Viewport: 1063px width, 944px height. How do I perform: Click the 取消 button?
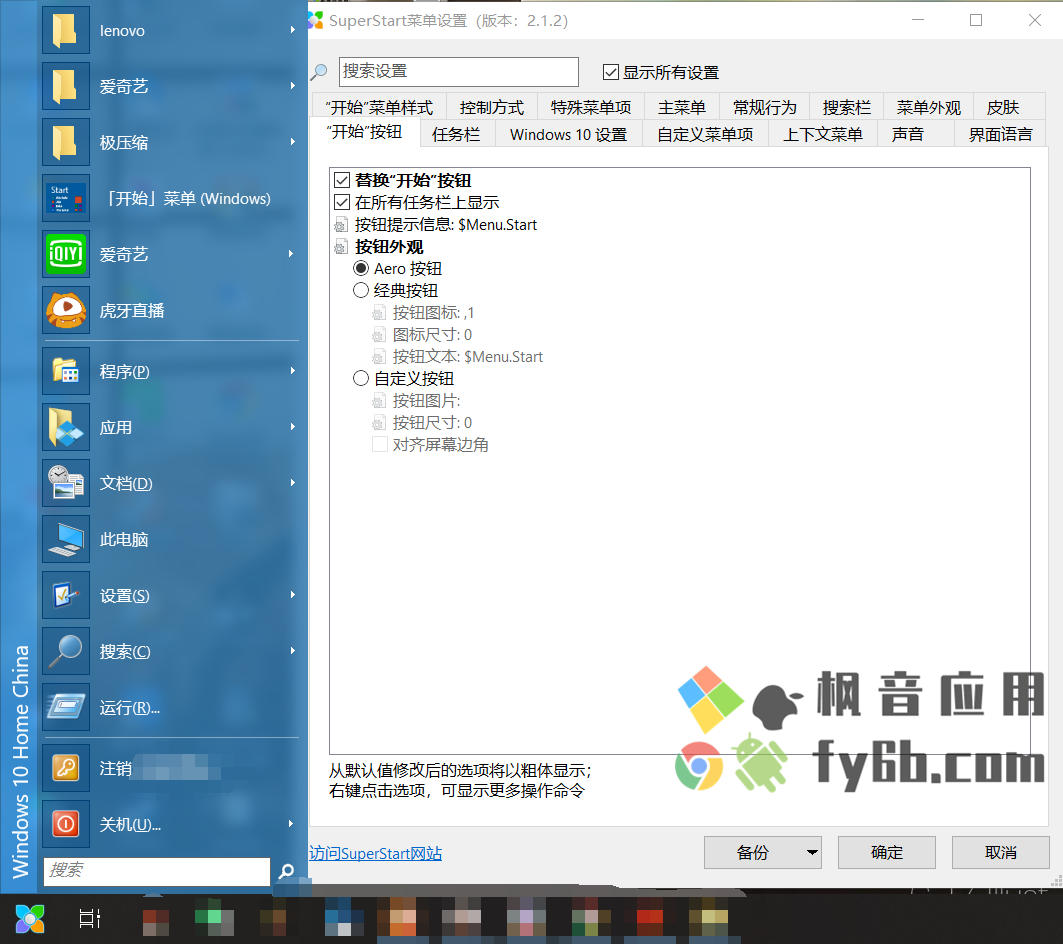coord(1001,852)
